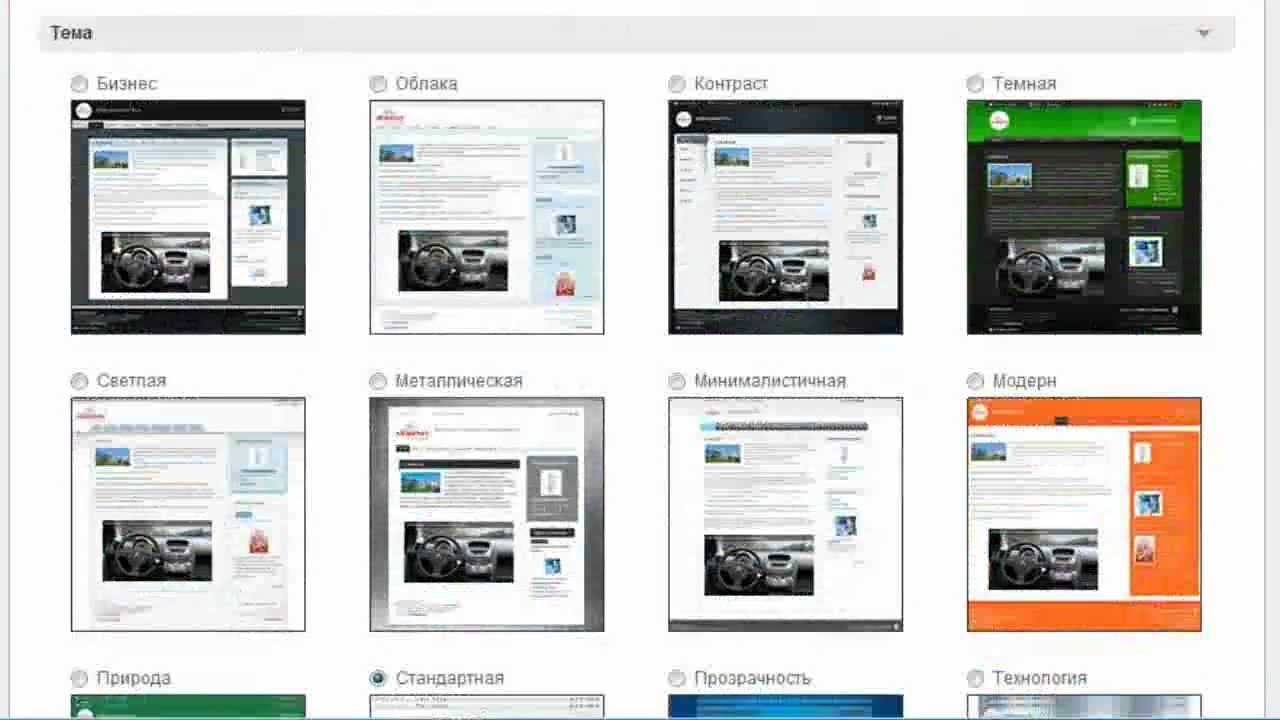
Task: Click the Светлая theme preview thumbnail
Action: (x=188, y=514)
